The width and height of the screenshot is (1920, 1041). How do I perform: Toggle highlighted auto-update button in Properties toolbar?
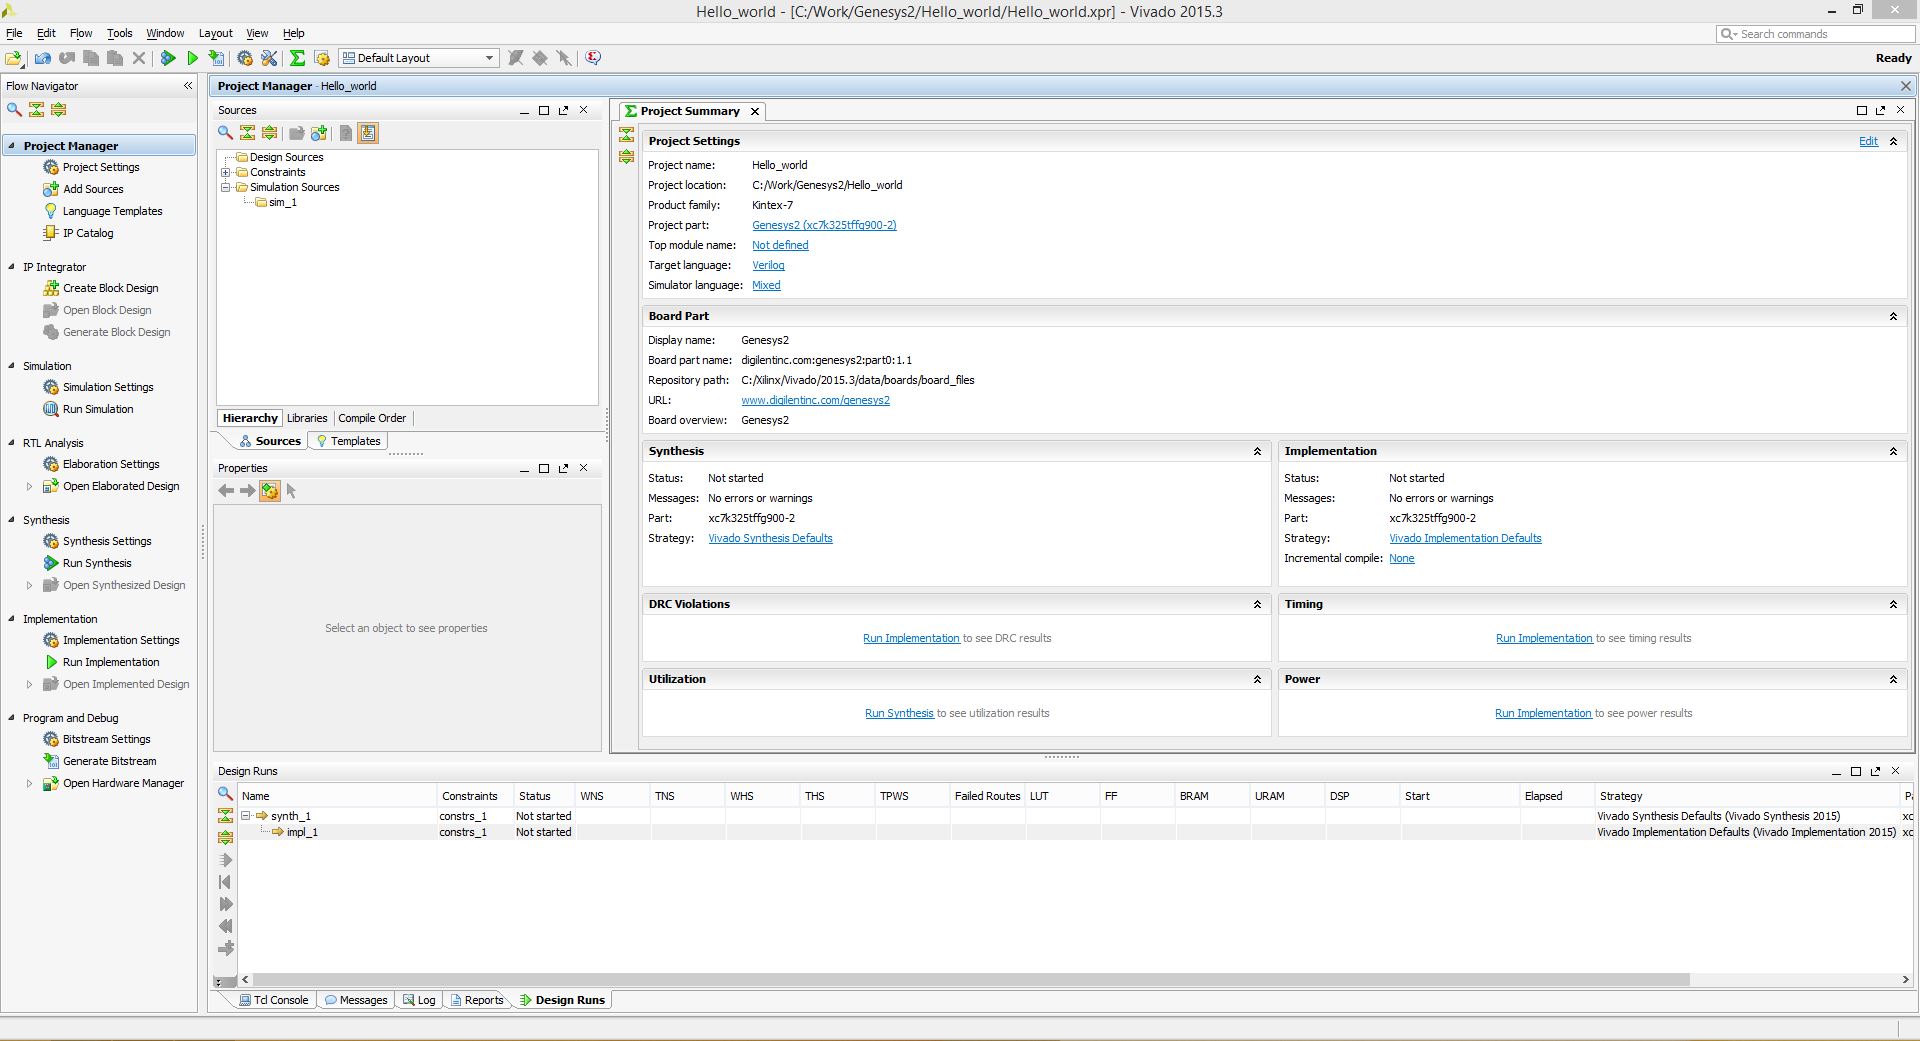pyautogui.click(x=270, y=491)
